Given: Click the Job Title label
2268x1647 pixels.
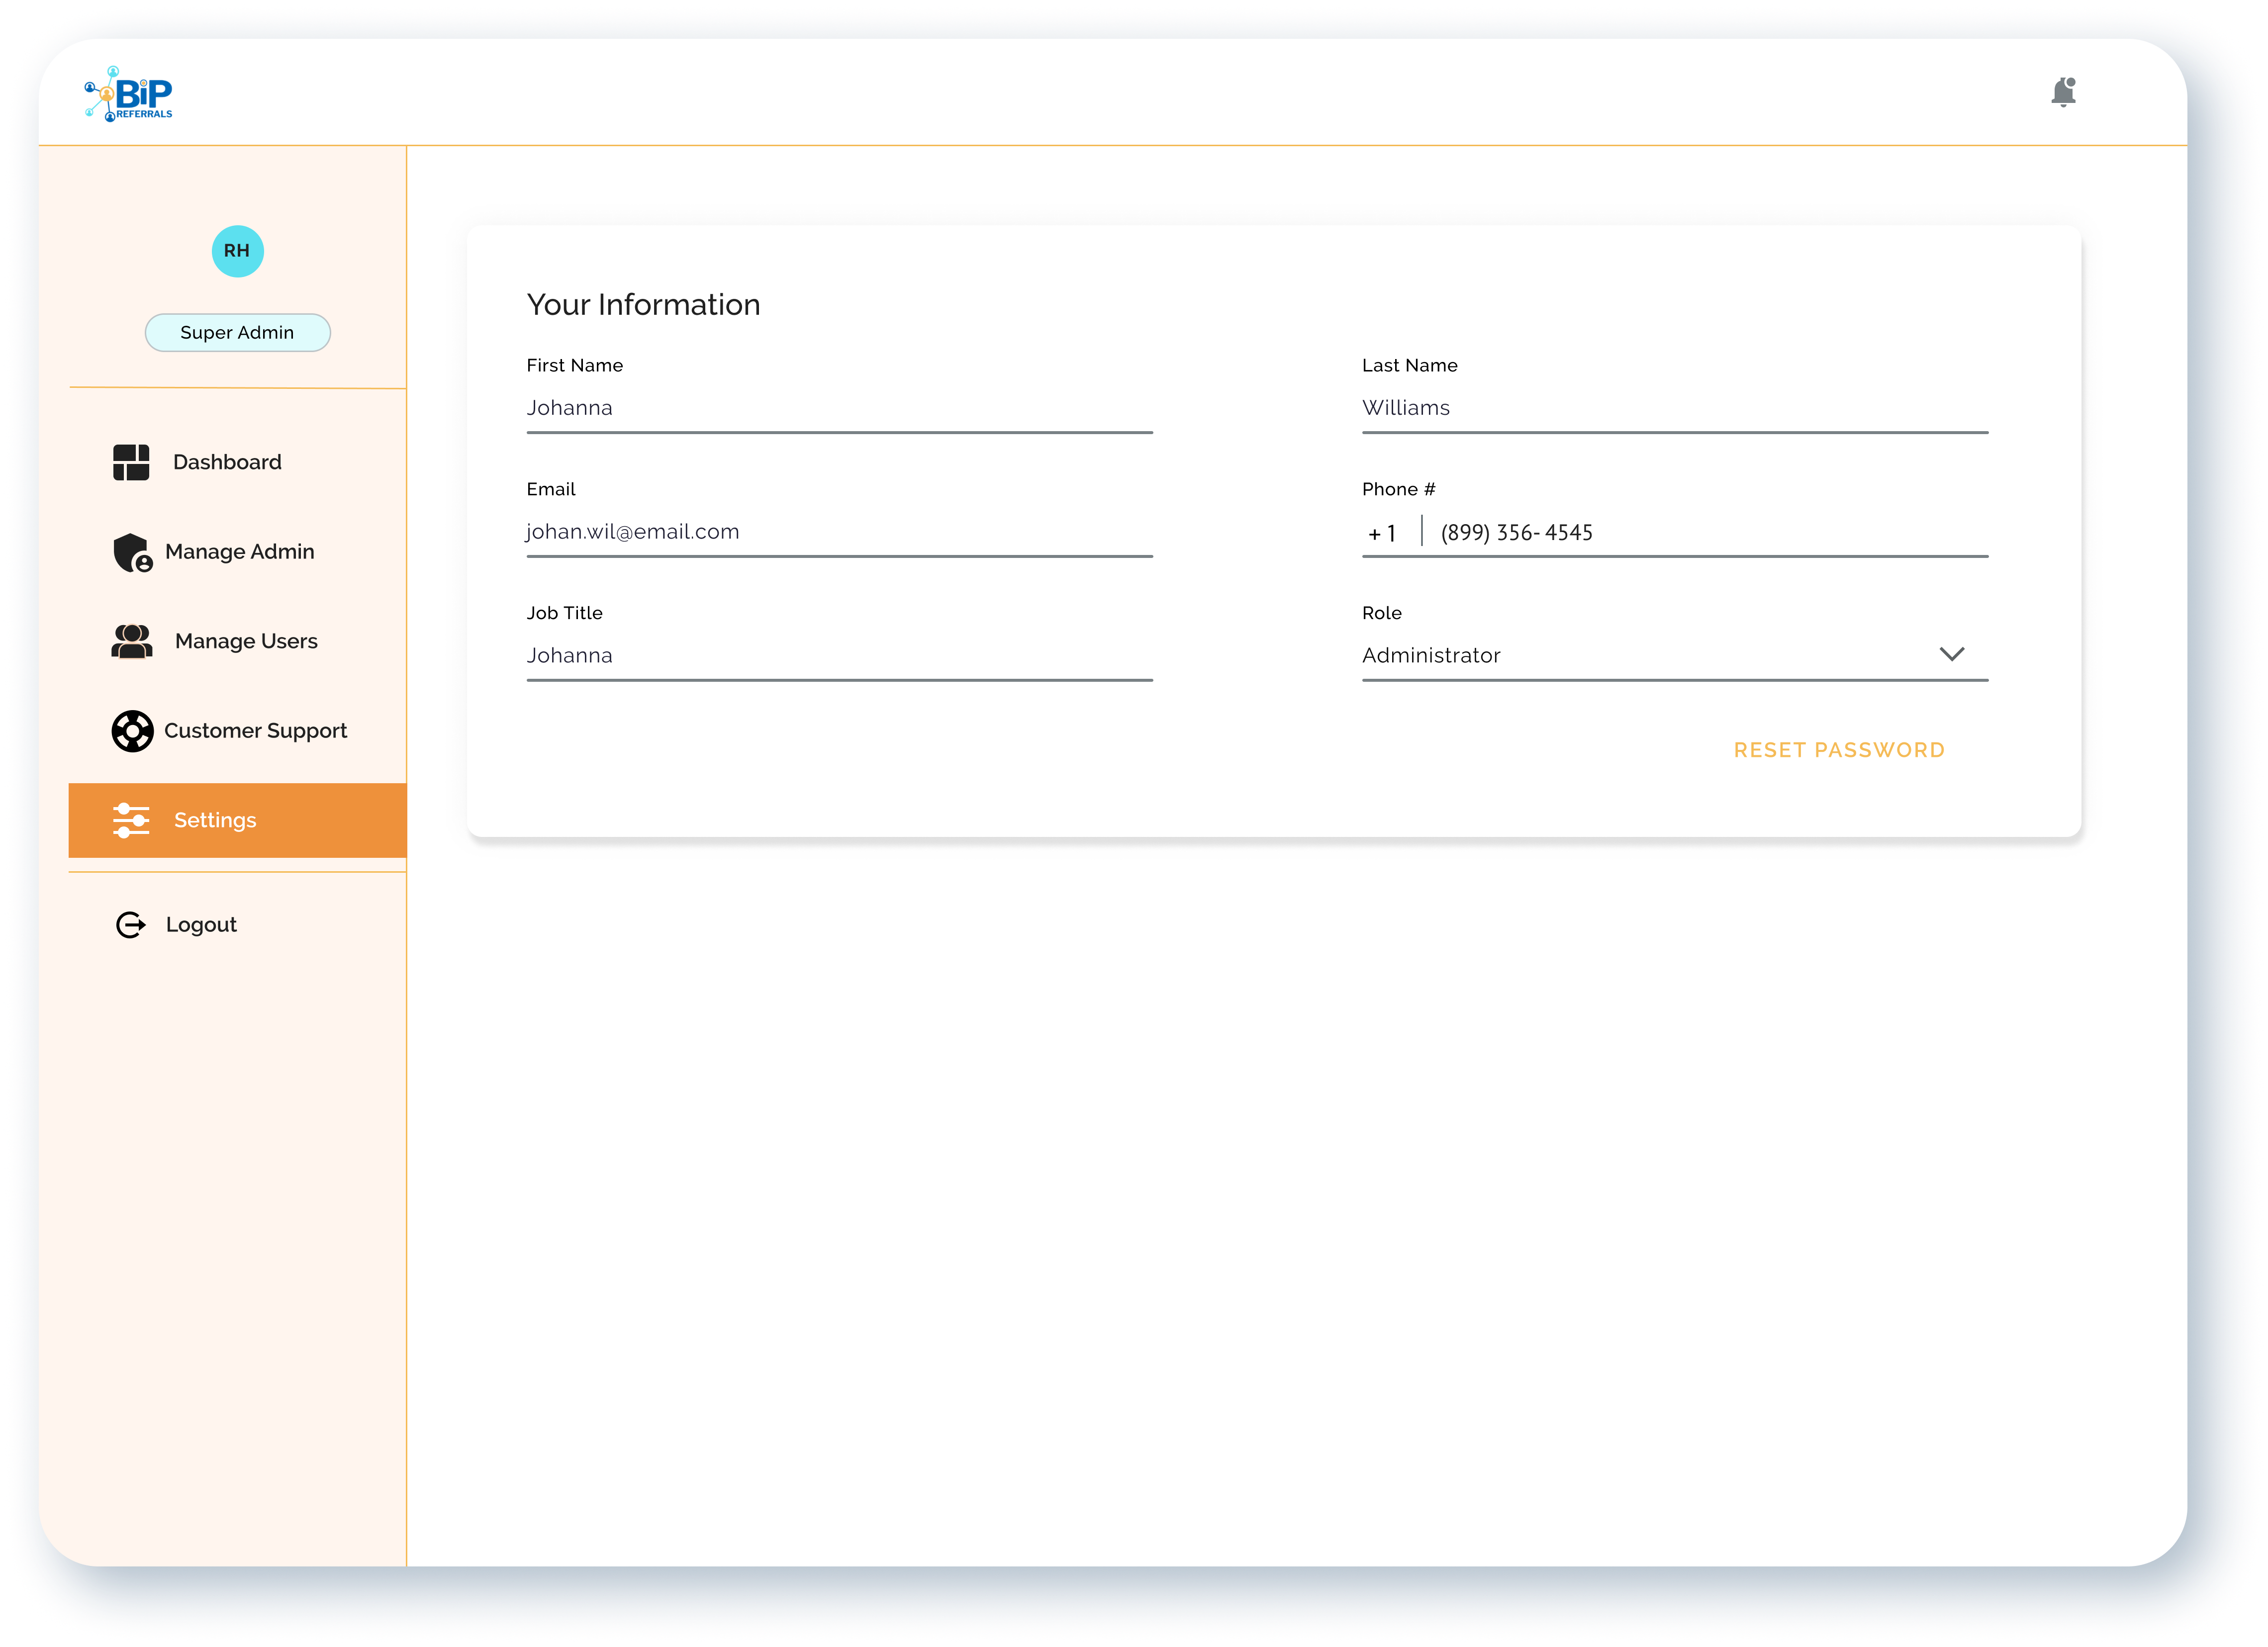Looking at the screenshot, I should [x=564, y=613].
